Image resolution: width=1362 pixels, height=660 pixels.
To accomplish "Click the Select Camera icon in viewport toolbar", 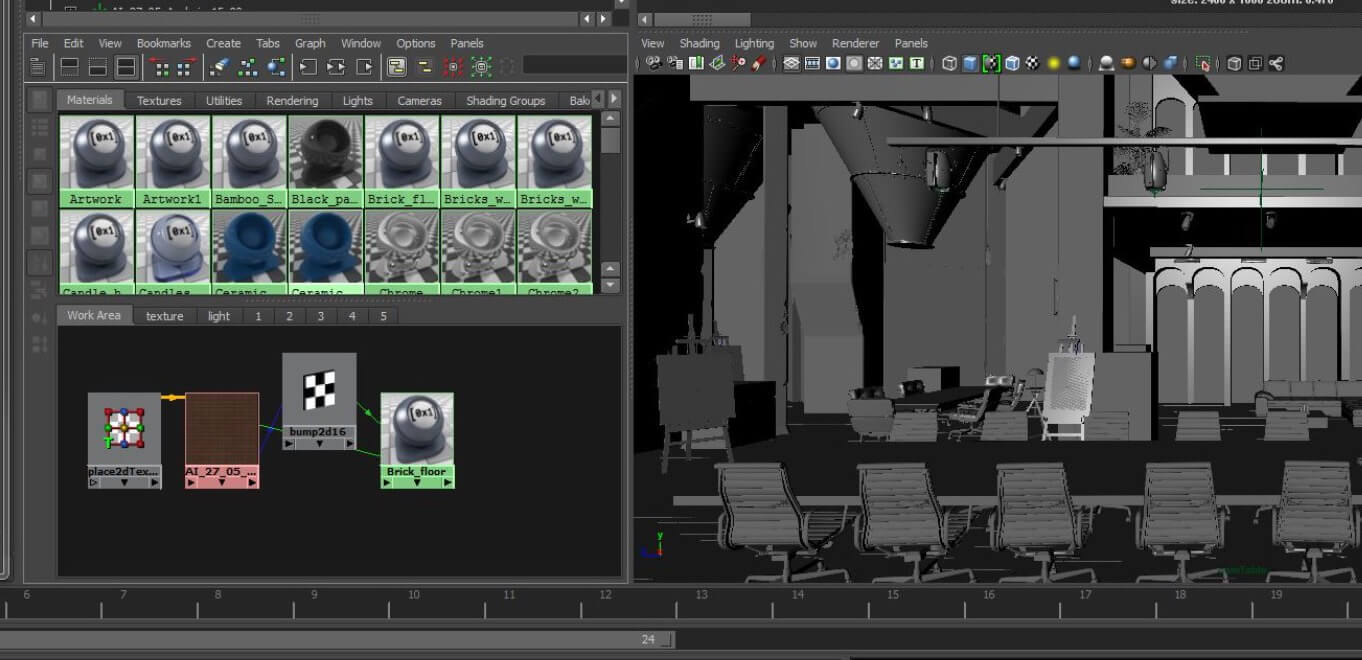I will (x=653, y=64).
